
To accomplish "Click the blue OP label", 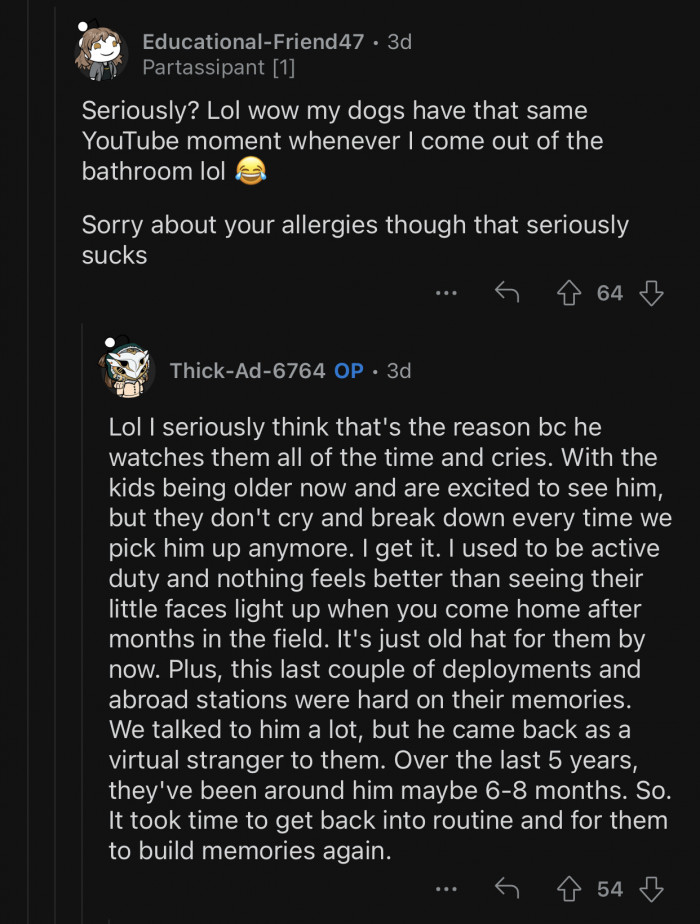I will pyautogui.click(x=349, y=371).
